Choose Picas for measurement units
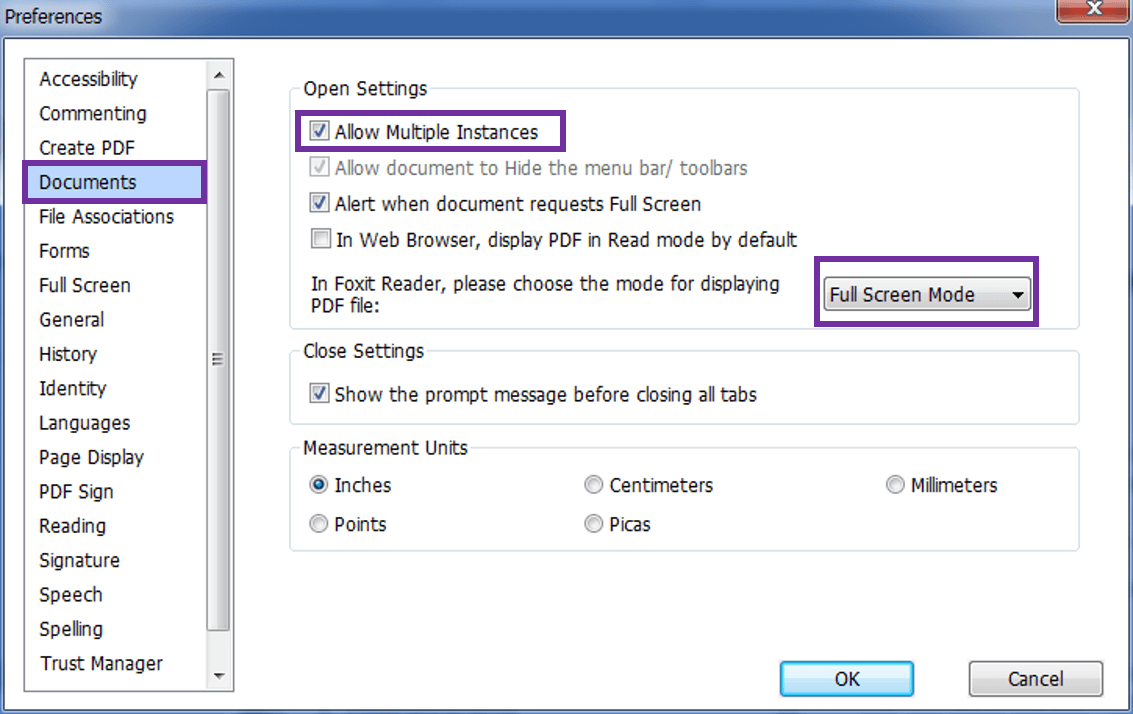Image resolution: width=1133 pixels, height=714 pixels. click(593, 523)
